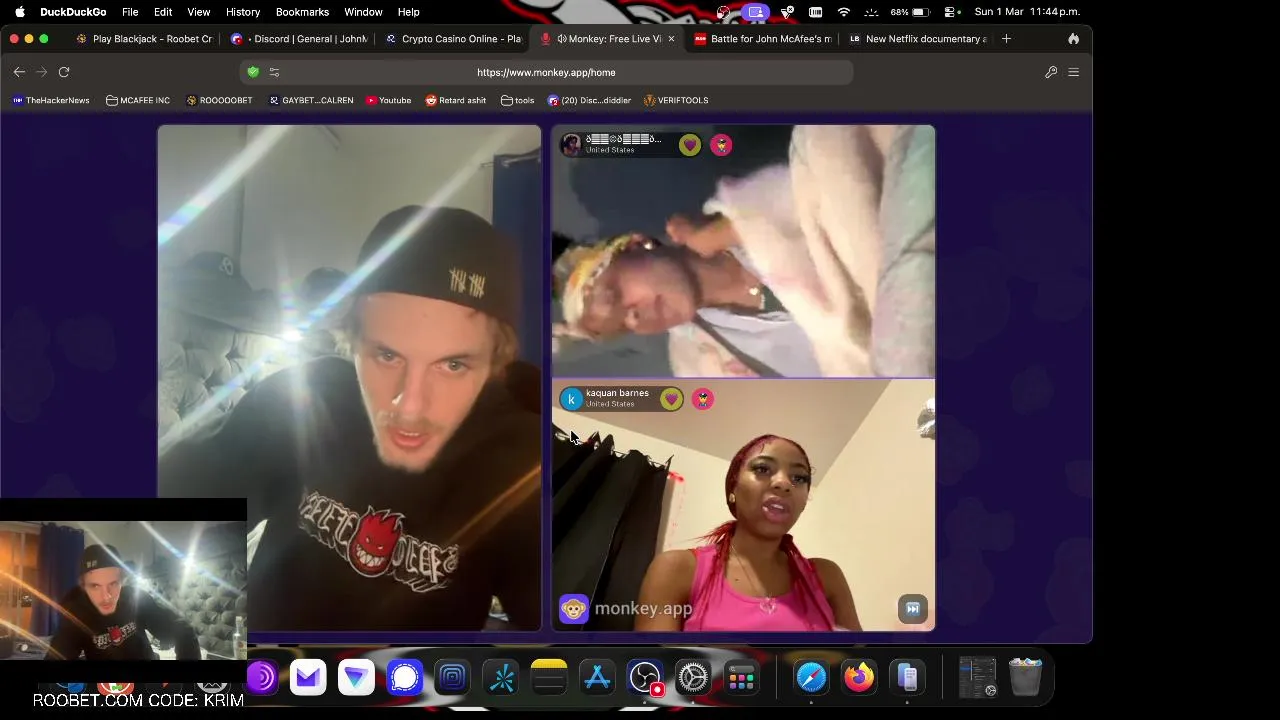The image size is (1280, 720).
Task: Reload the monkey.app page
Action: (64, 72)
